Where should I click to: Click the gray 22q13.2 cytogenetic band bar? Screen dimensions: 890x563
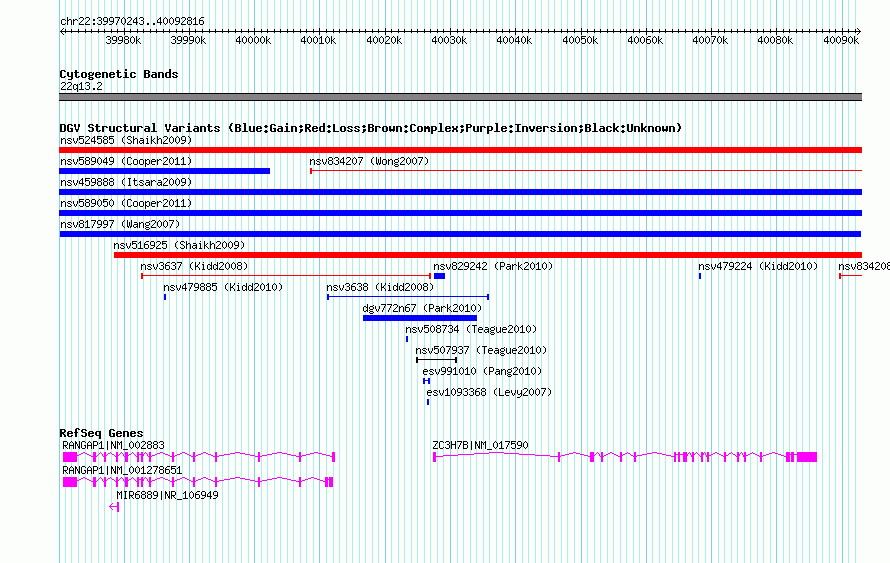pyautogui.click(x=460, y=97)
